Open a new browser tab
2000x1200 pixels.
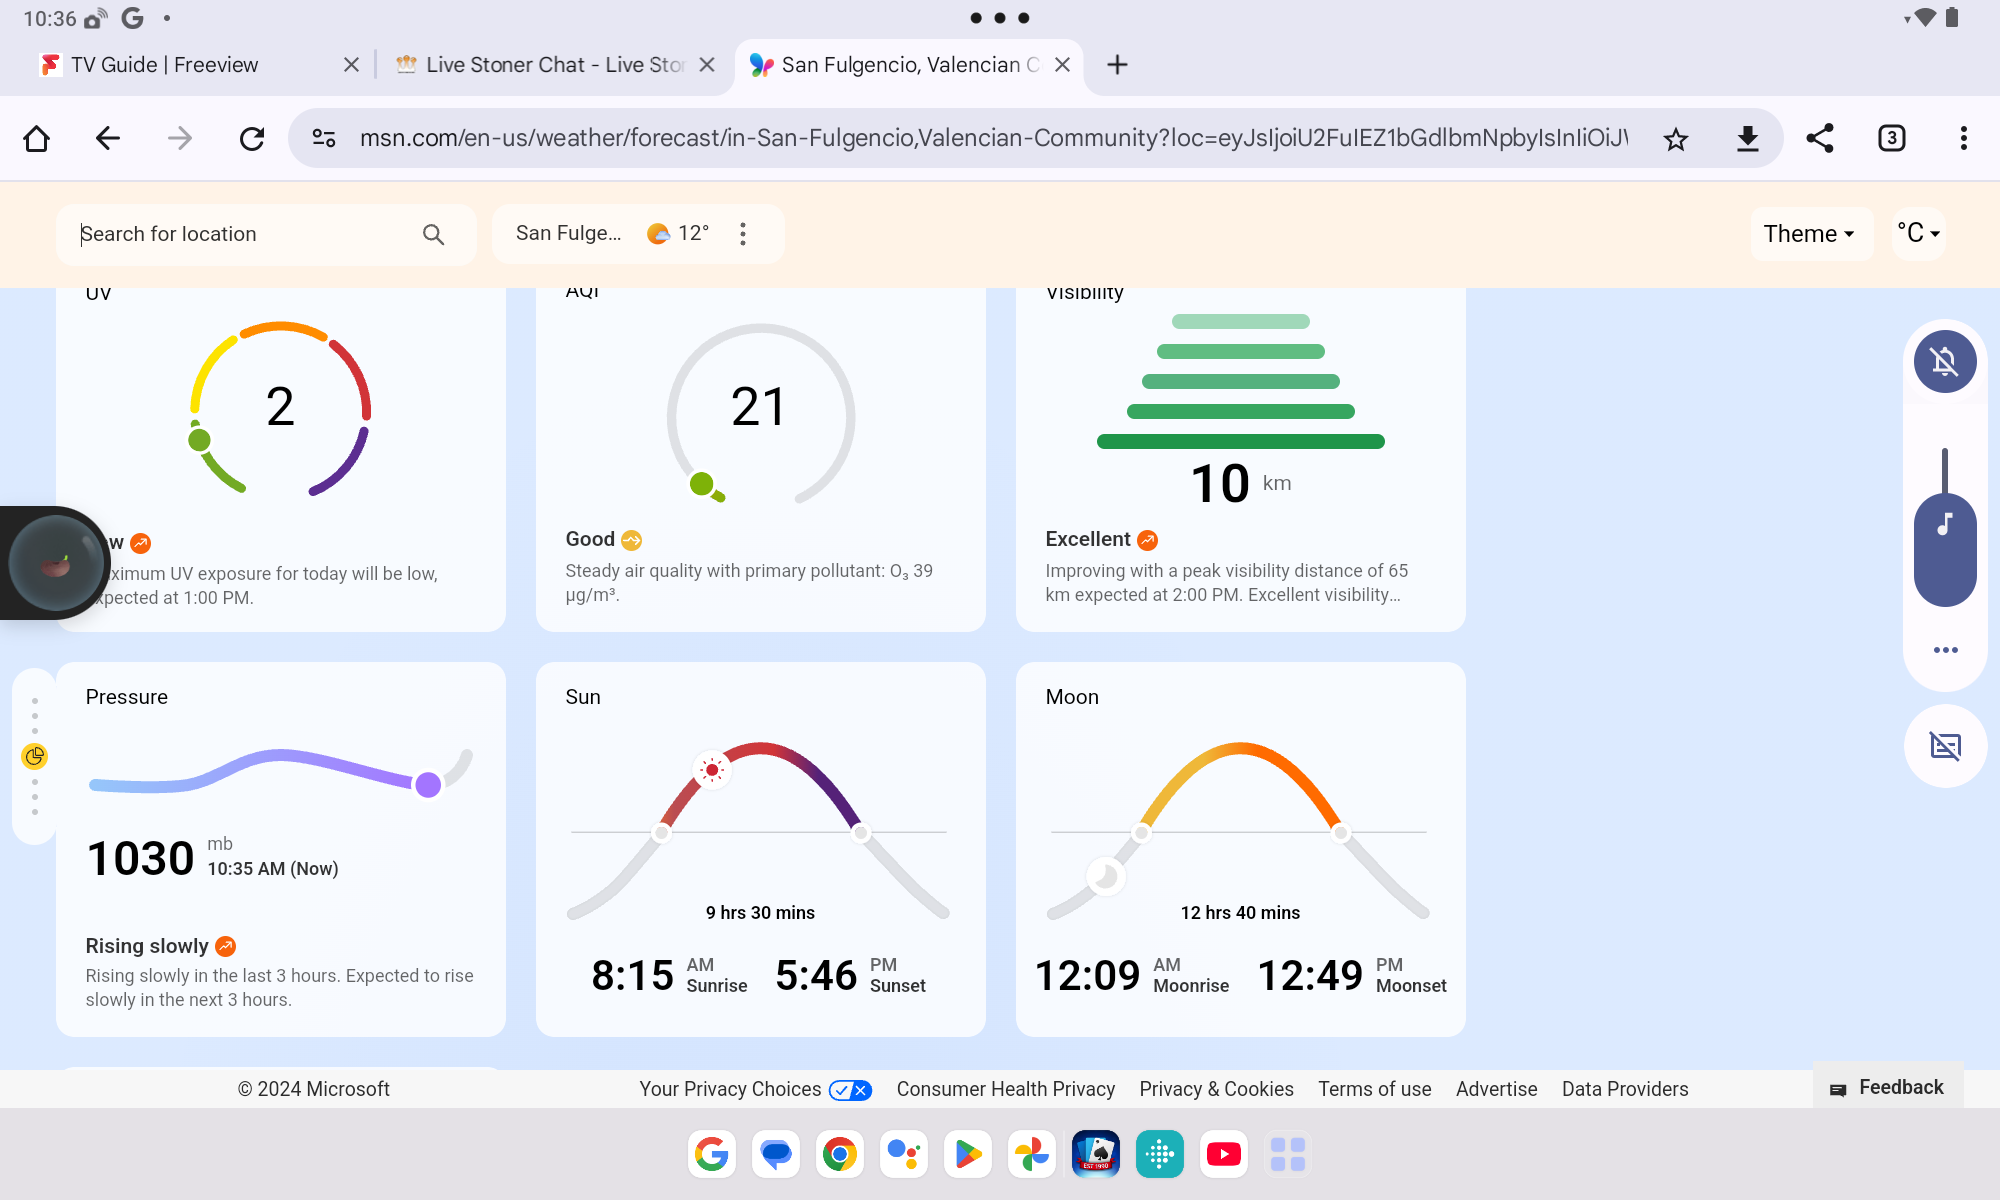click(1118, 65)
